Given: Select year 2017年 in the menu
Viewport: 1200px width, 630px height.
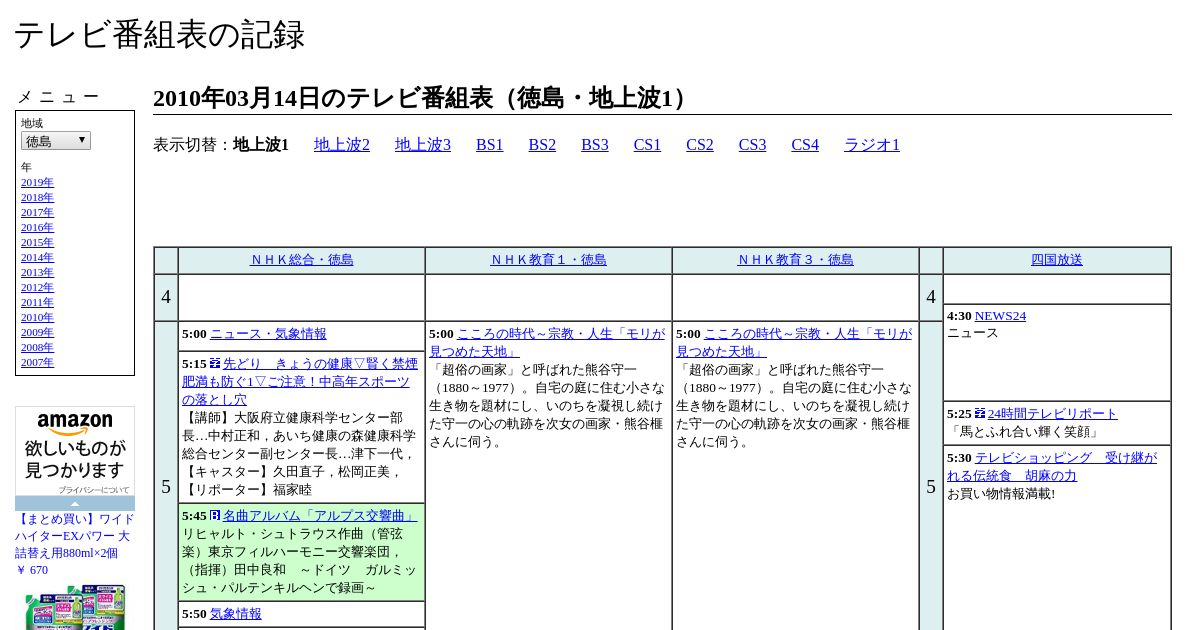Looking at the screenshot, I should [37, 213].
